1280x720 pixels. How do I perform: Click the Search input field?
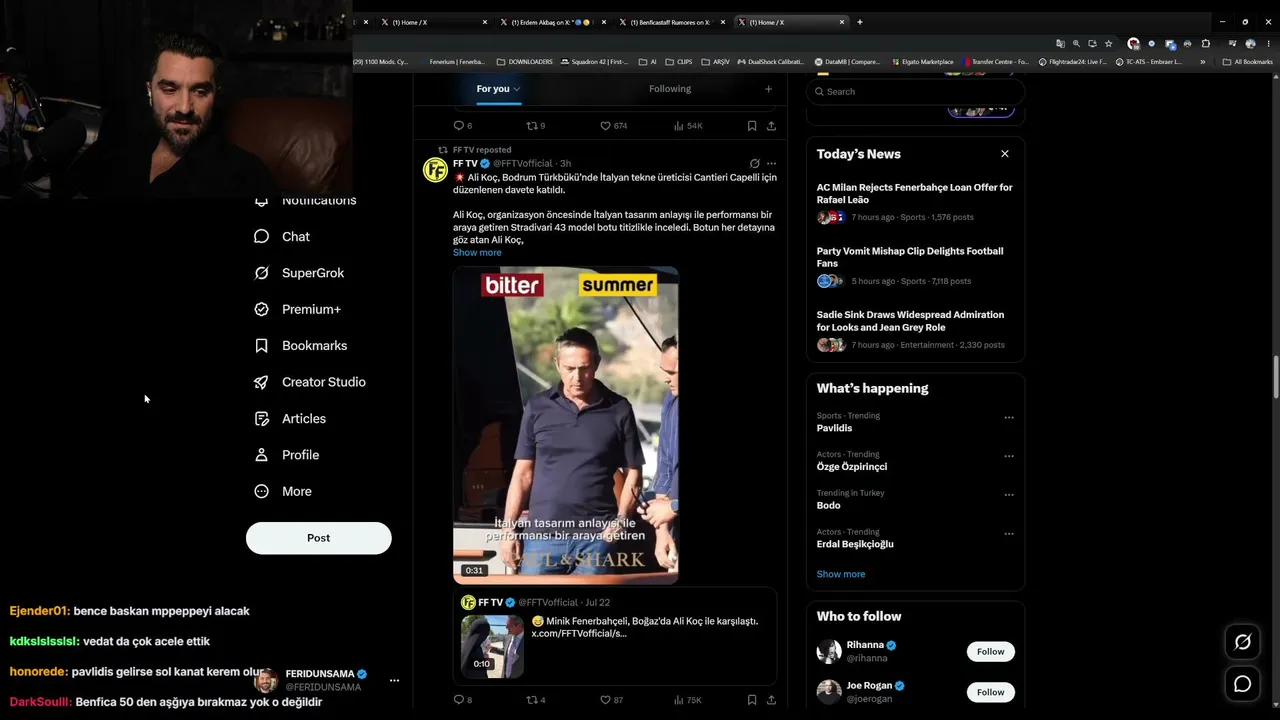click(x=916, y=91)
